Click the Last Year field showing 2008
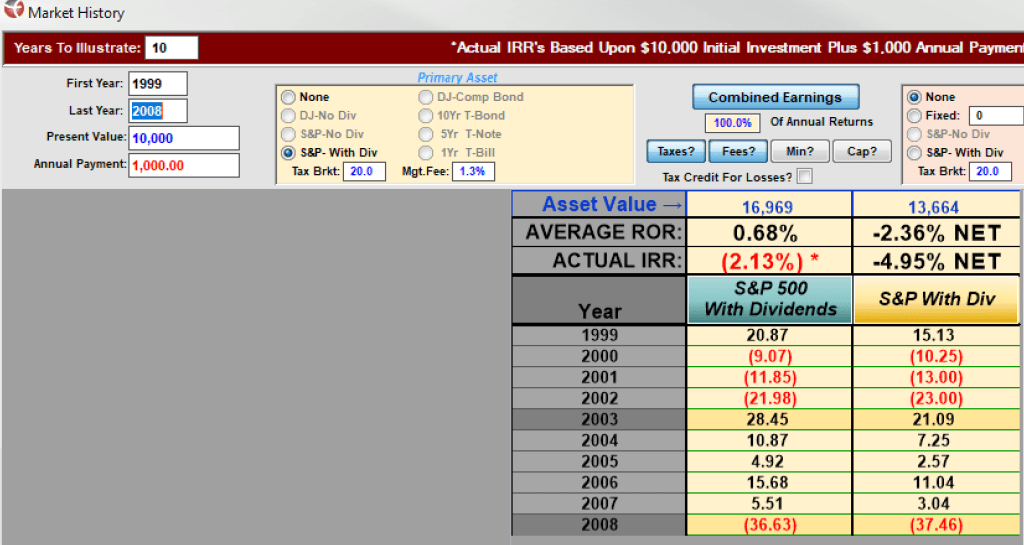This screenshot has height=545, width=1024. [157, 111]
